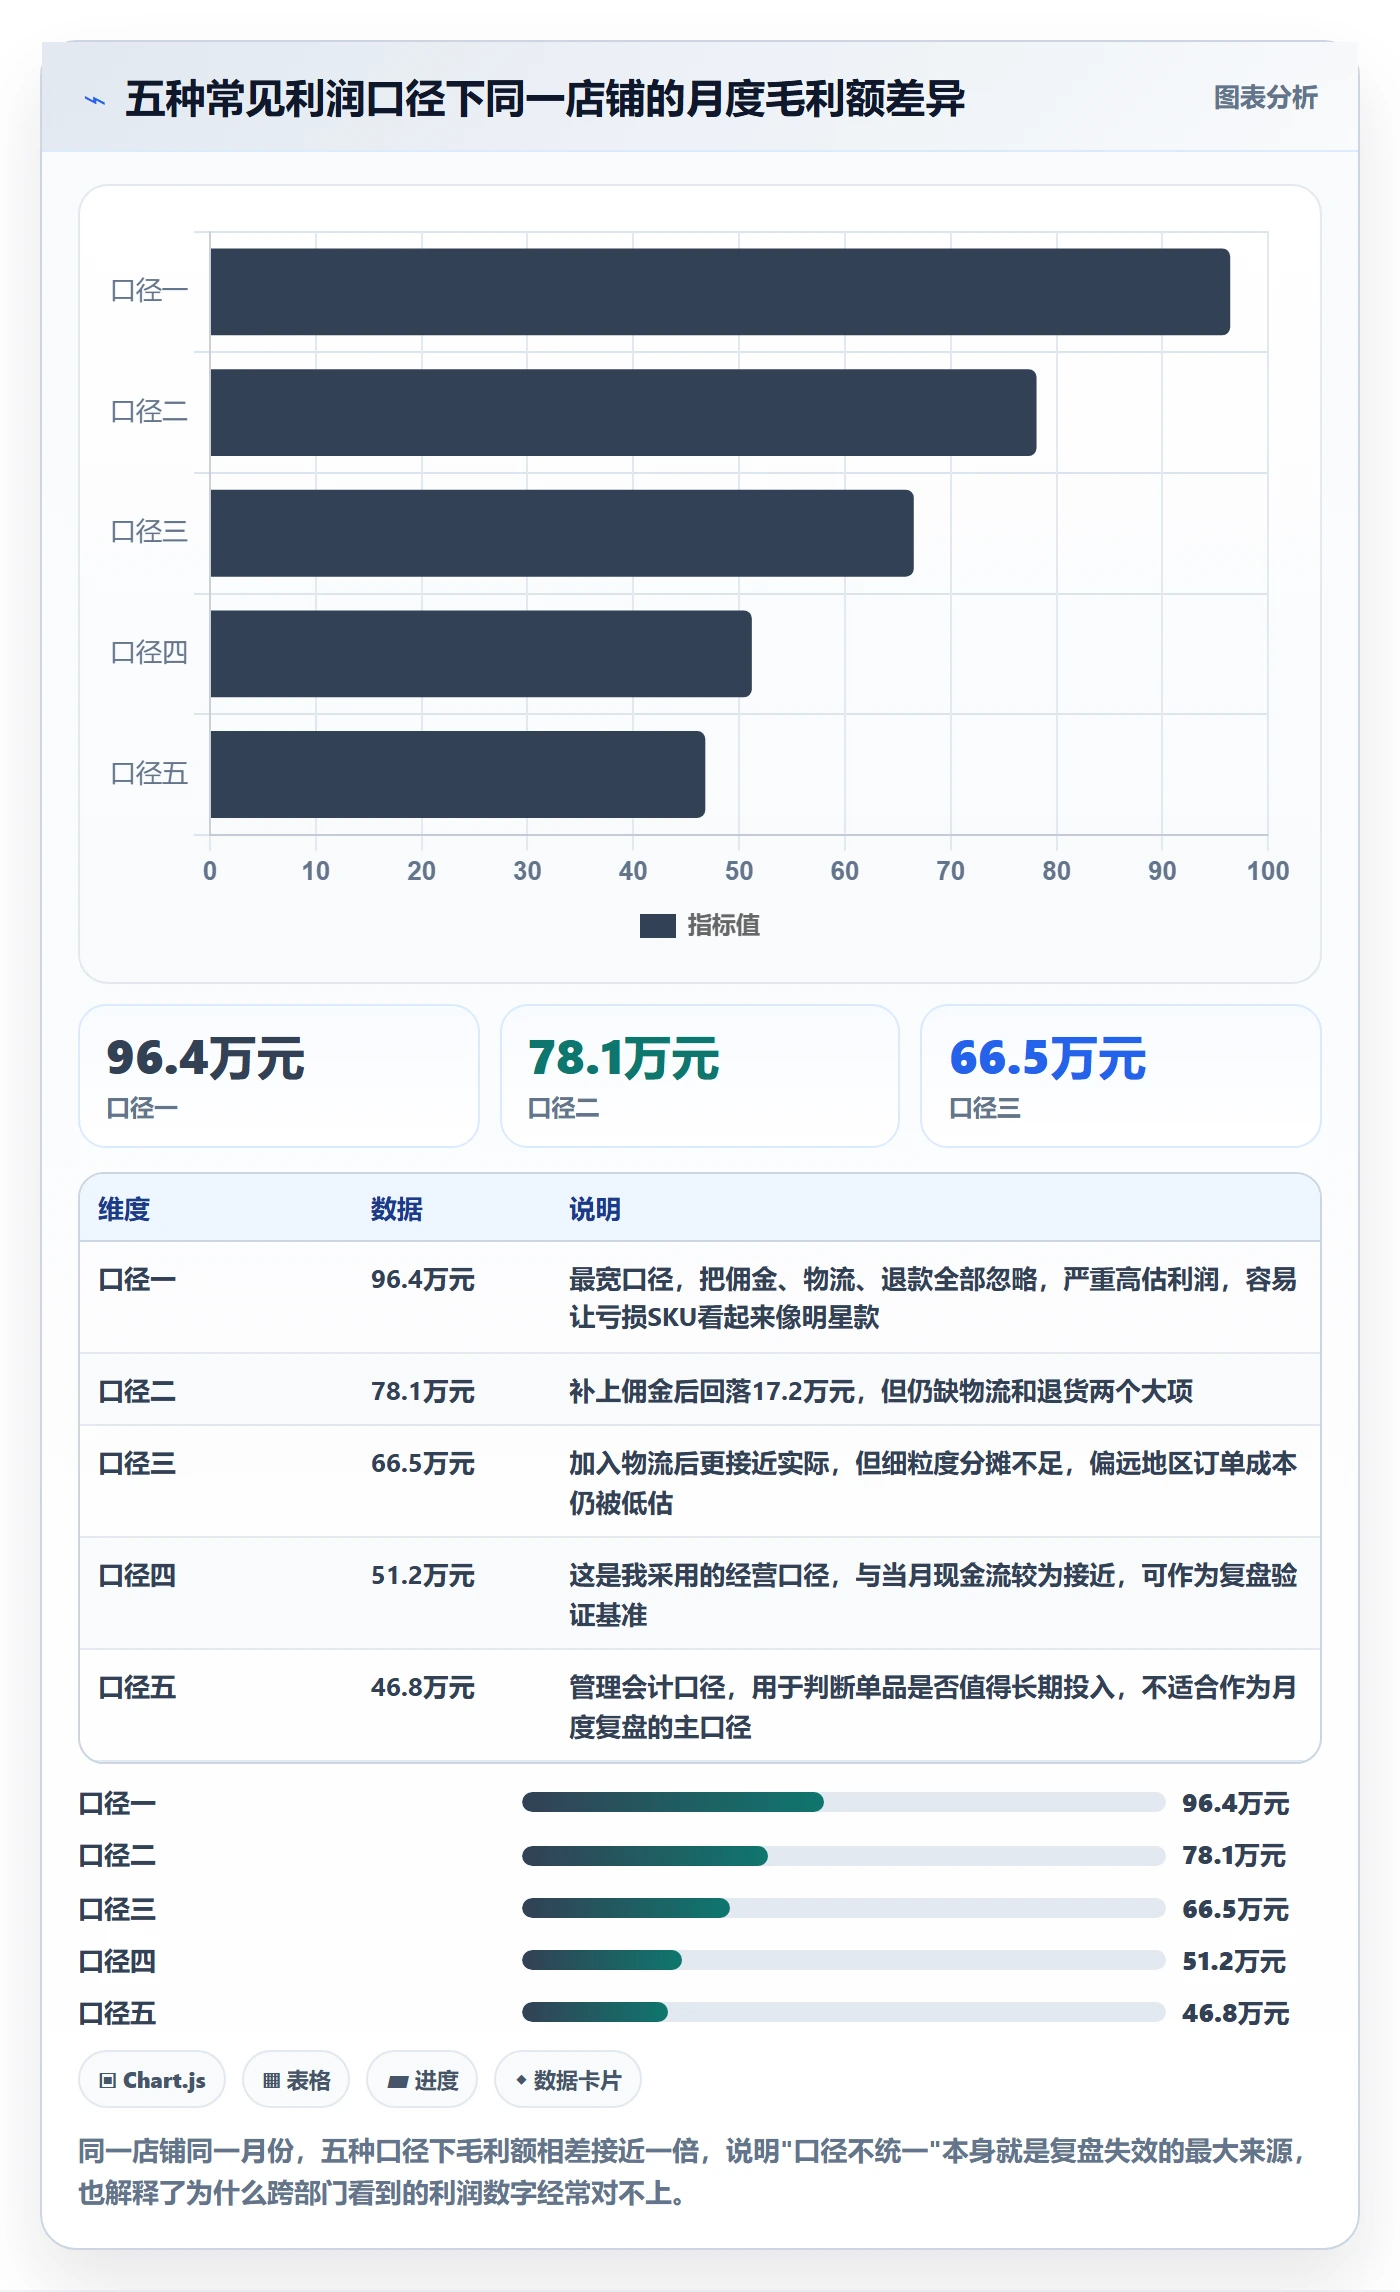Click the lightning icon beside the title
This screenshot has width=1400, height=2292.
[x=95, y=100]
